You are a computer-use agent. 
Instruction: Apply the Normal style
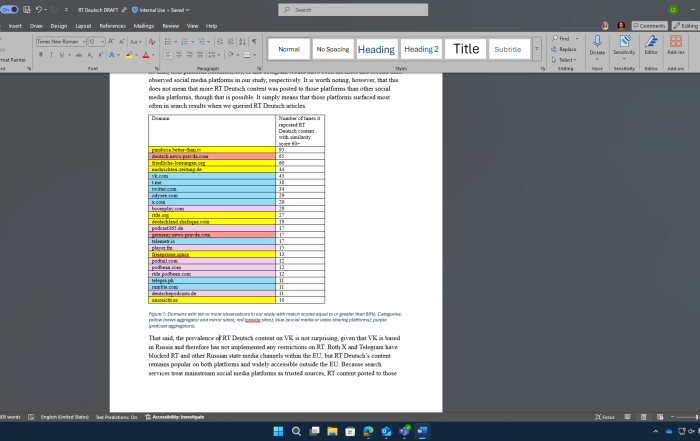coord(289,49)
